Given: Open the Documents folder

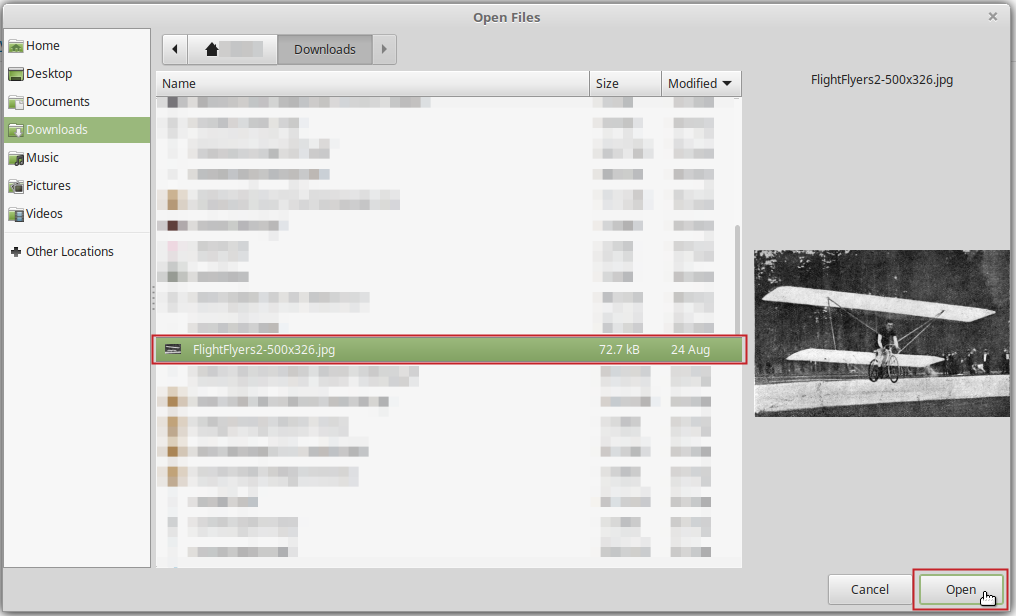Looking at the screenshot, I should pos(55,101).
